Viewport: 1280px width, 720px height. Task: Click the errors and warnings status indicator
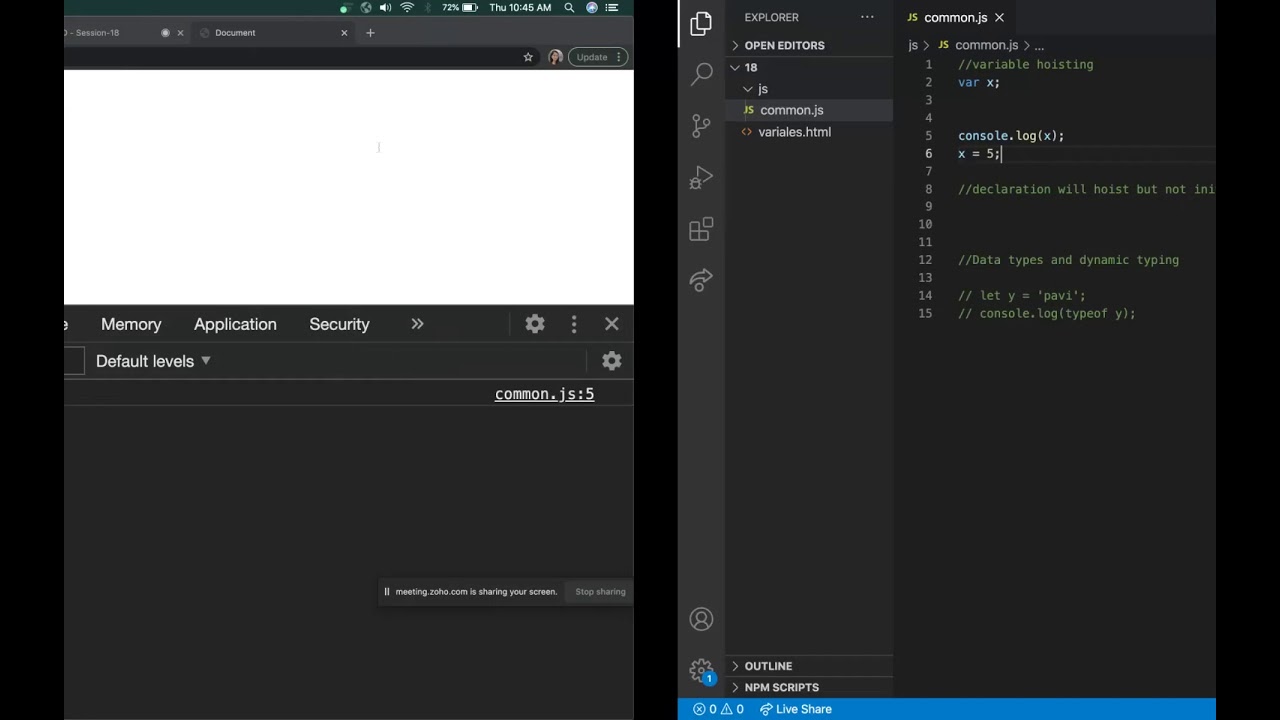[x=718, y=709]
